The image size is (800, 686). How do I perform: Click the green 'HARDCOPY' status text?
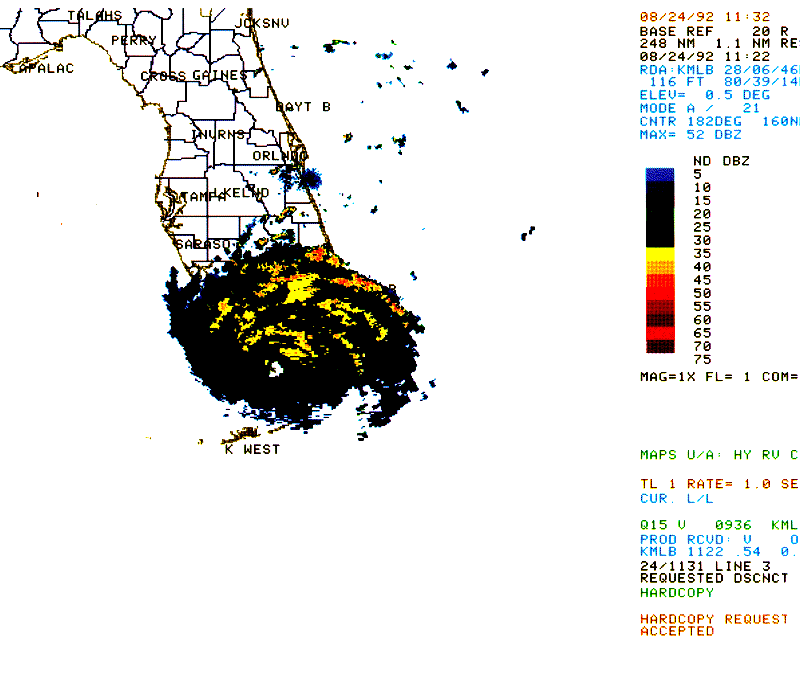677,593
